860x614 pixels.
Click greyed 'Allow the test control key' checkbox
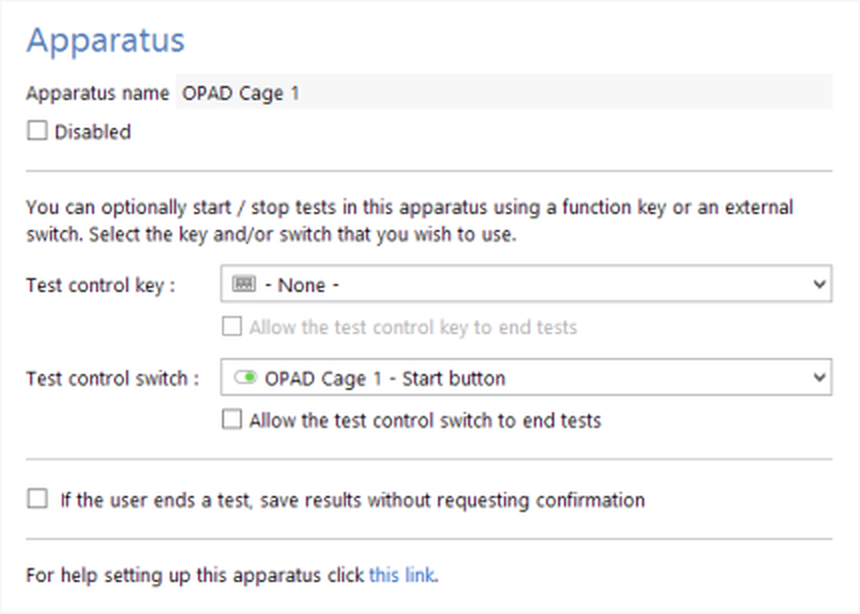(232, 327)
